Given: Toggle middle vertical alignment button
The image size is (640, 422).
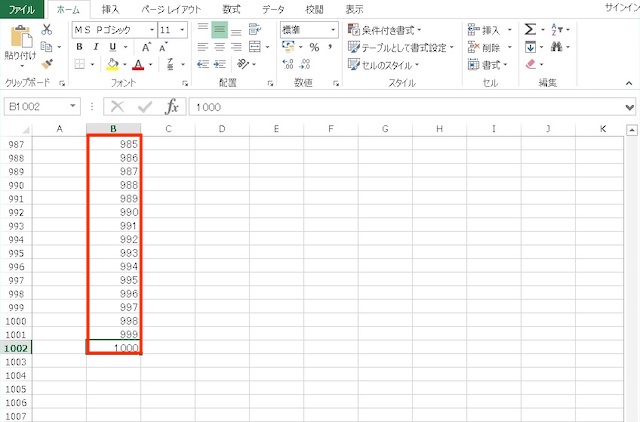Looking at the screenshot, I should (219, 30).
